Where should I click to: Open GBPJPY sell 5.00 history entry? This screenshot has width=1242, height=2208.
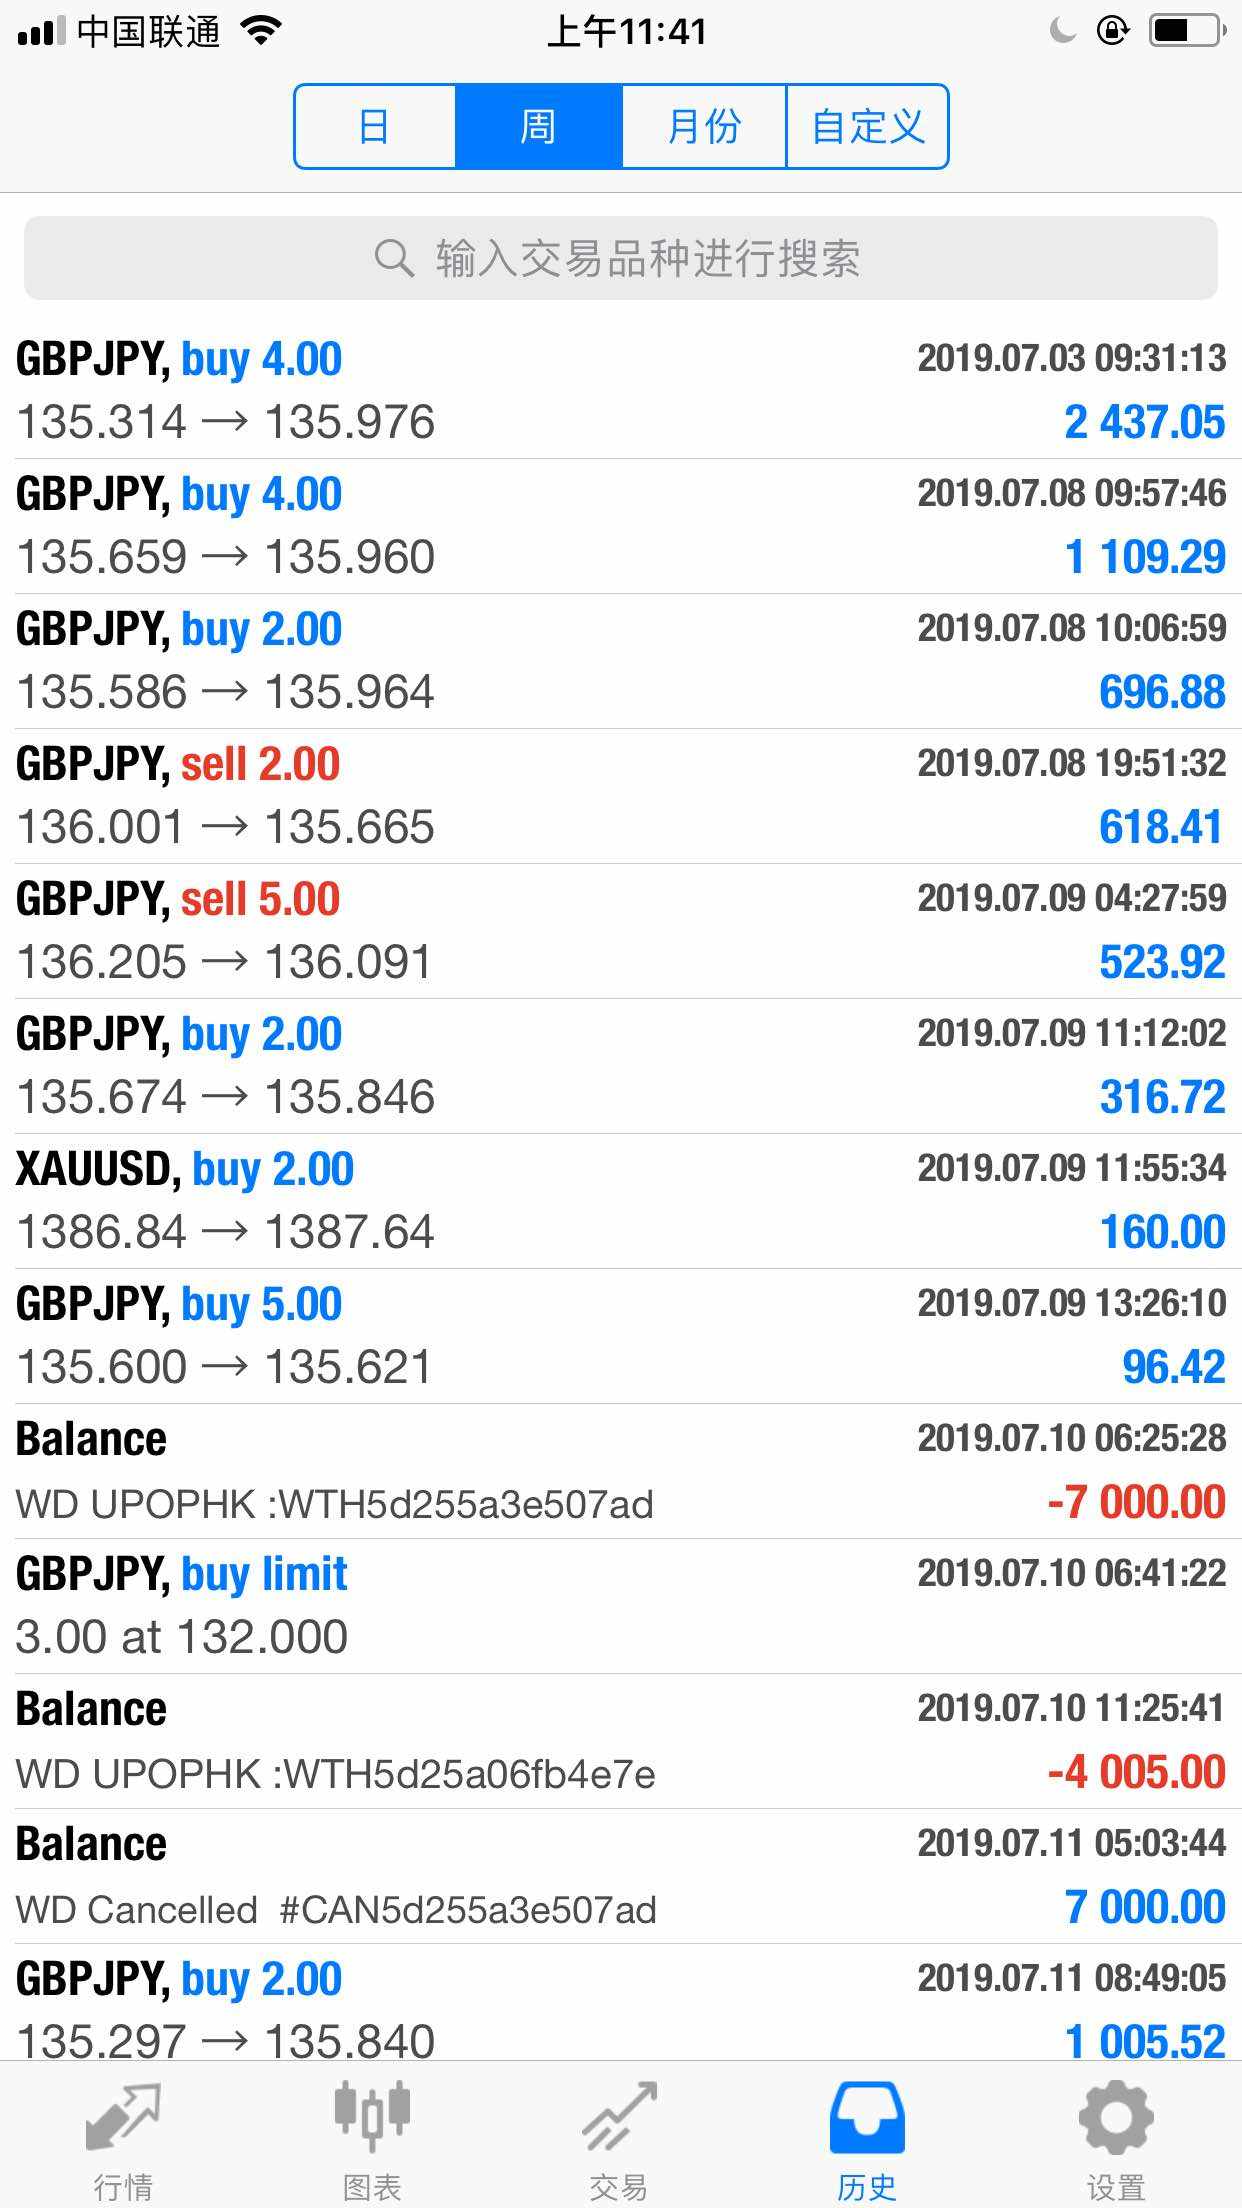click(621, 931)
